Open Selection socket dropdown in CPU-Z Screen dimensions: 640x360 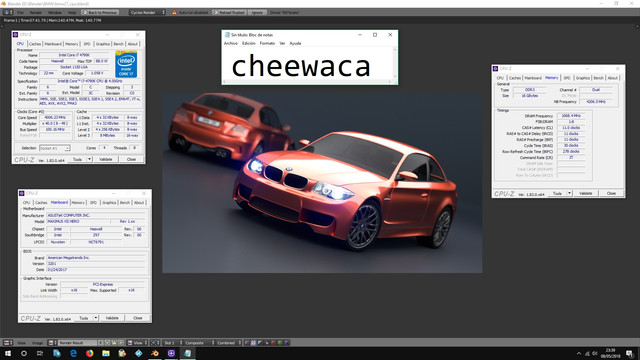coord(55,148)
